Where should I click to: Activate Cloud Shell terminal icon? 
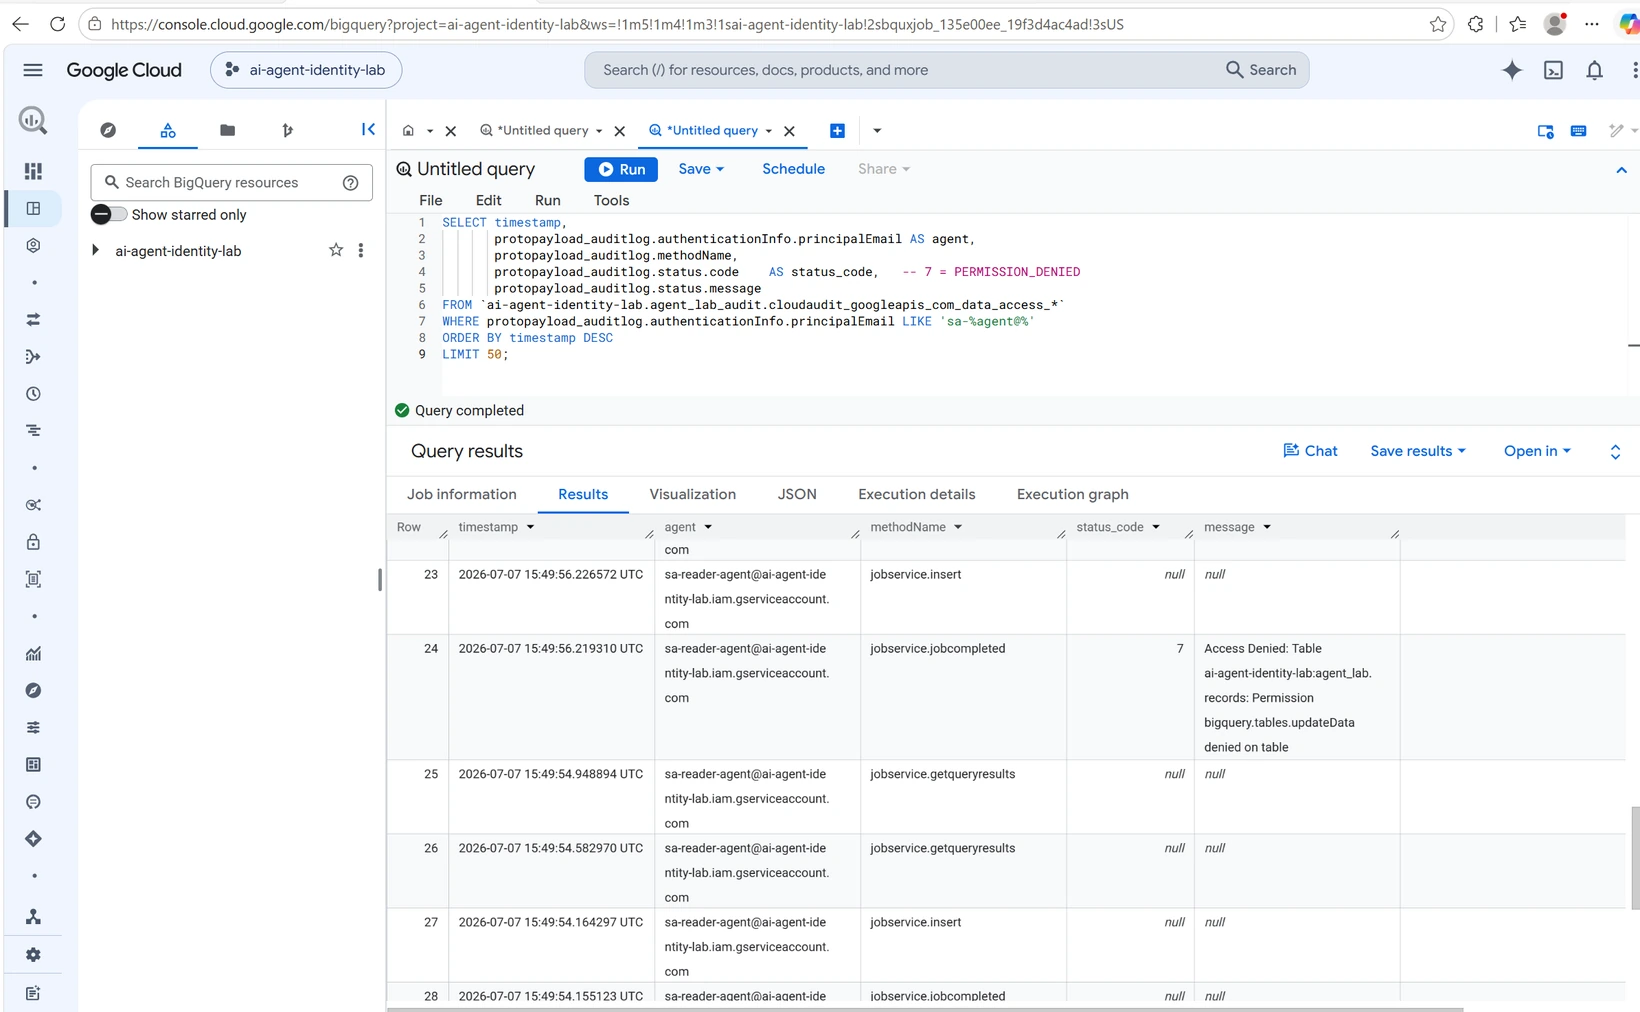(x=1553, y=70)
